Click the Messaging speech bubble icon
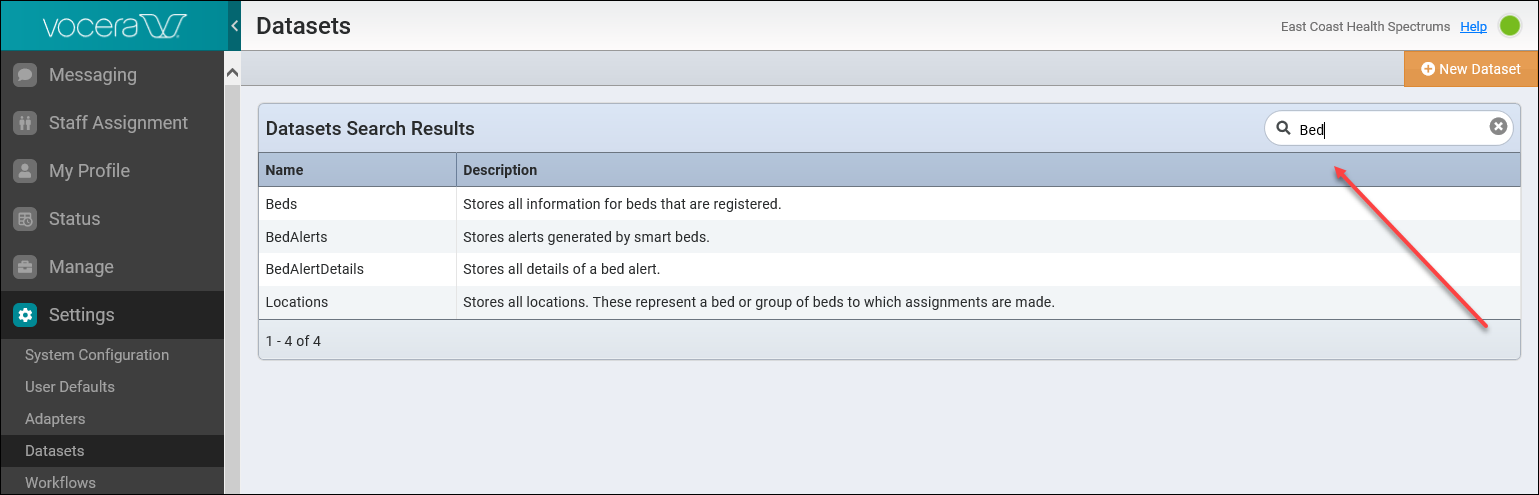 point(25,75)
